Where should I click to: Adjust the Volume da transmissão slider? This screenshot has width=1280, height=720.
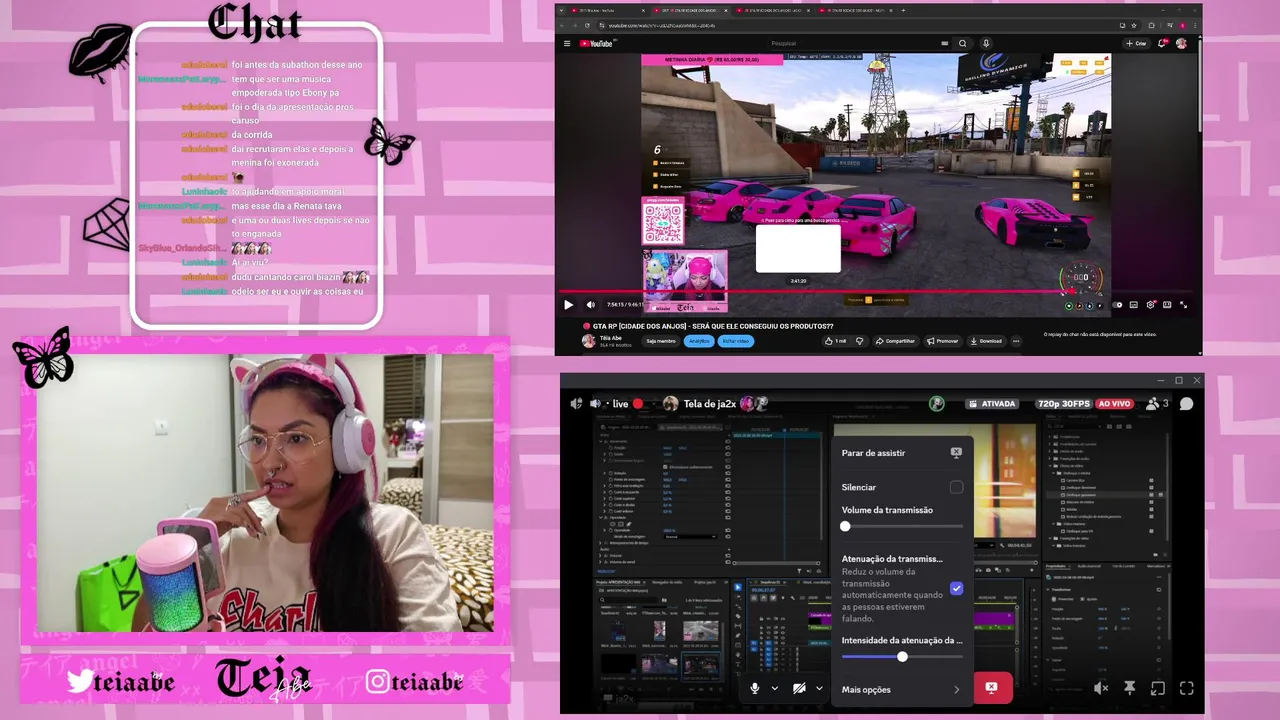902,526
